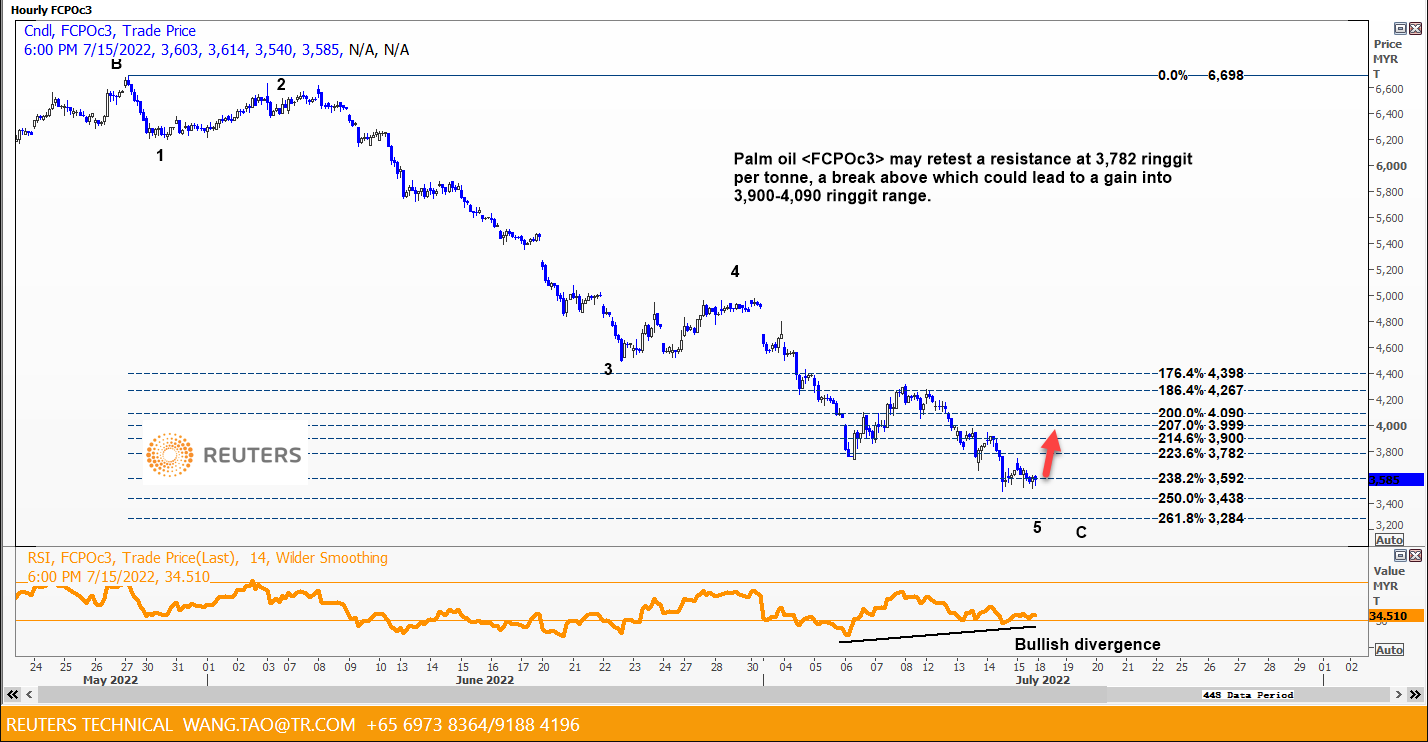Viewport: 1428px width, 742px height.
Task: Select the 214.6% 3,900 Fibonacci label
Action: pos(1200,438)
